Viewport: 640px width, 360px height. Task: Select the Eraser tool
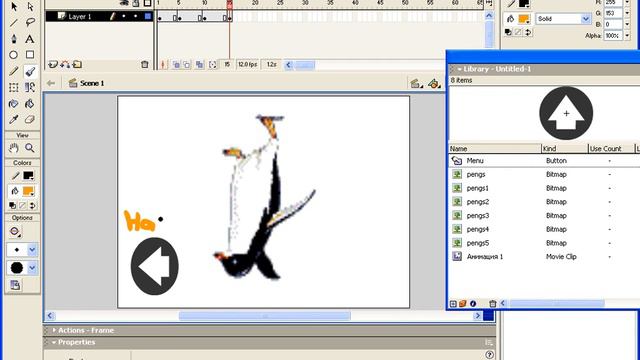[30, 120]
